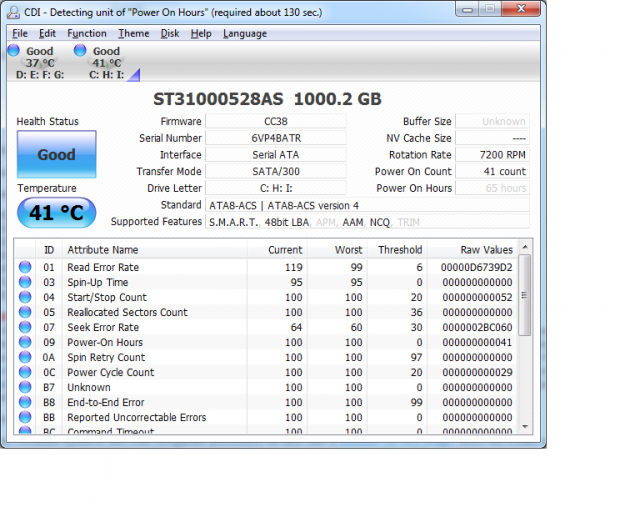Click raw value 0000002BC060
The height and width of the screenshot is (512, 640).
477,327
